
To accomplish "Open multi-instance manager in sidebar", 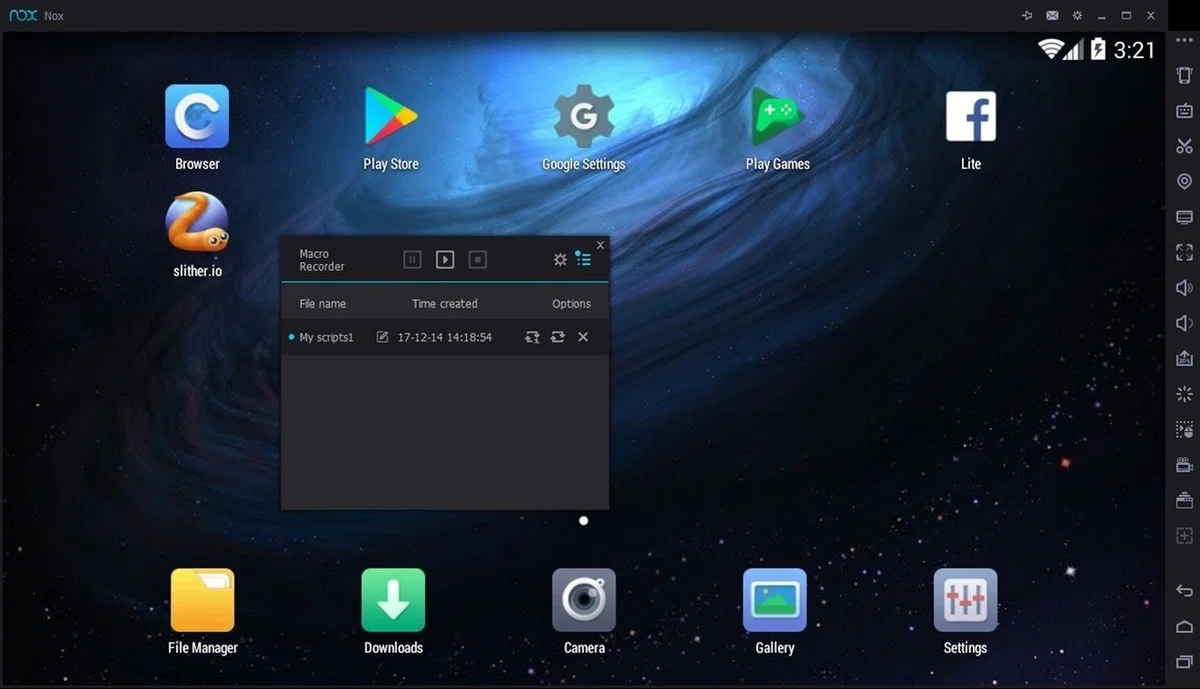I will [1184, 500].
